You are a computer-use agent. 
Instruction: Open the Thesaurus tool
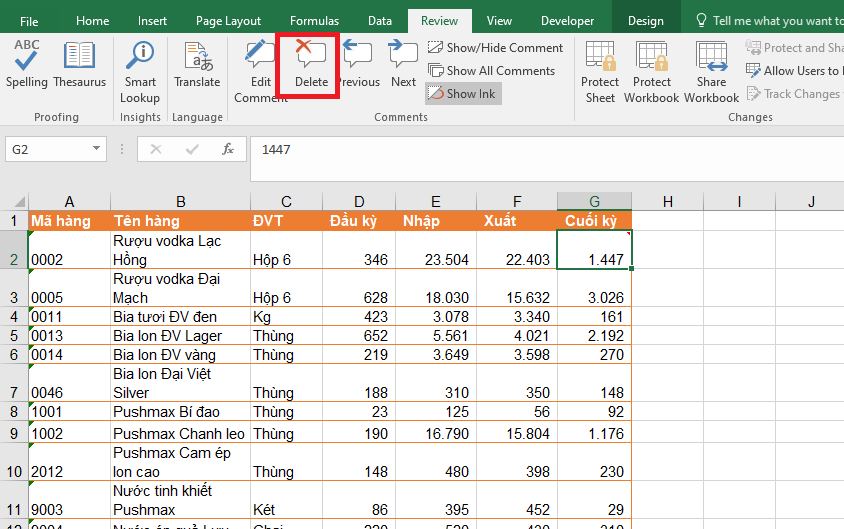click(x=80, y=65)
